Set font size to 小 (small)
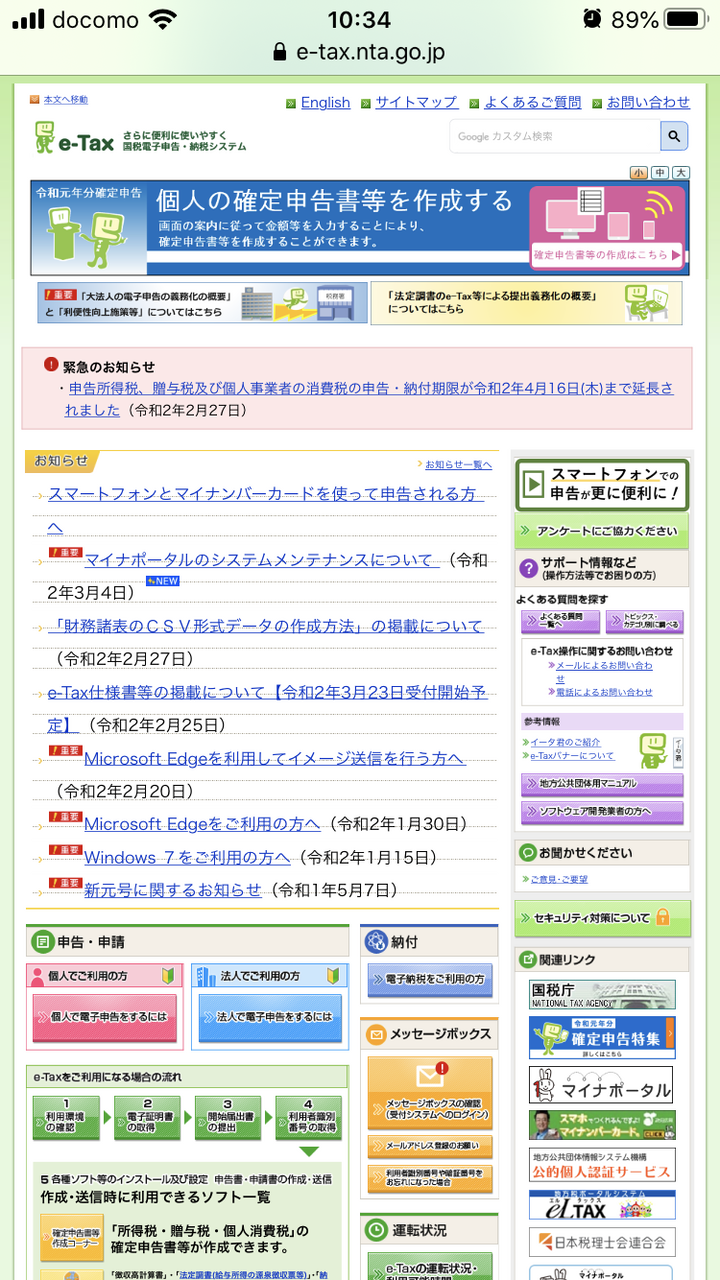The height and width of the screenshot is (1280, 720). coord(638,173)
